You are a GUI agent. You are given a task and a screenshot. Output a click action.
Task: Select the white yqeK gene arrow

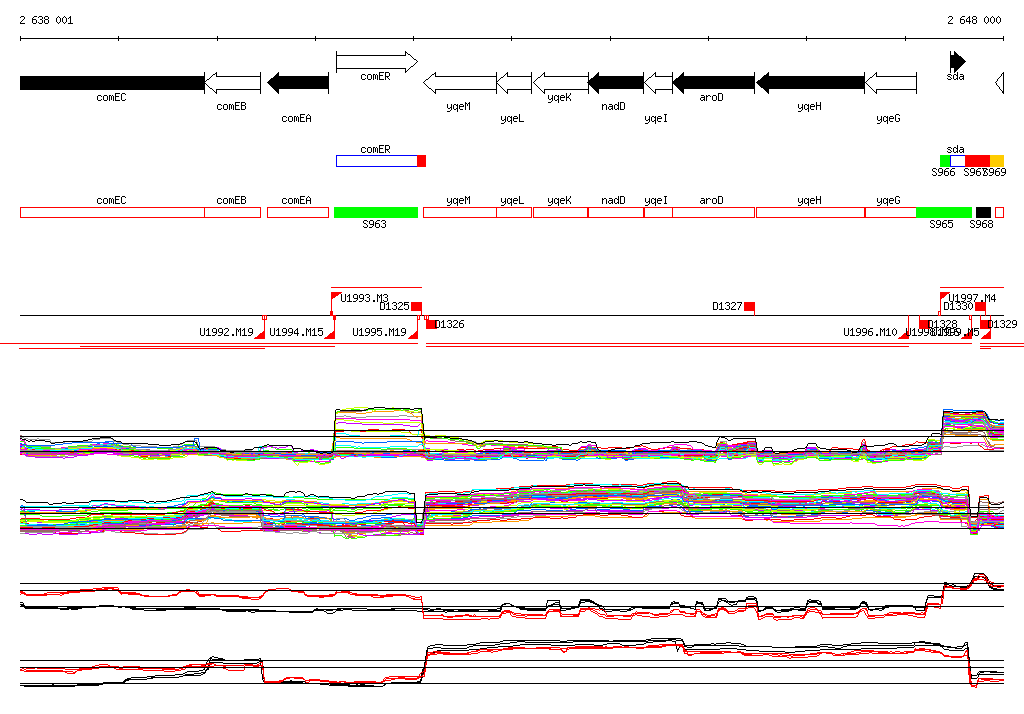560,83
